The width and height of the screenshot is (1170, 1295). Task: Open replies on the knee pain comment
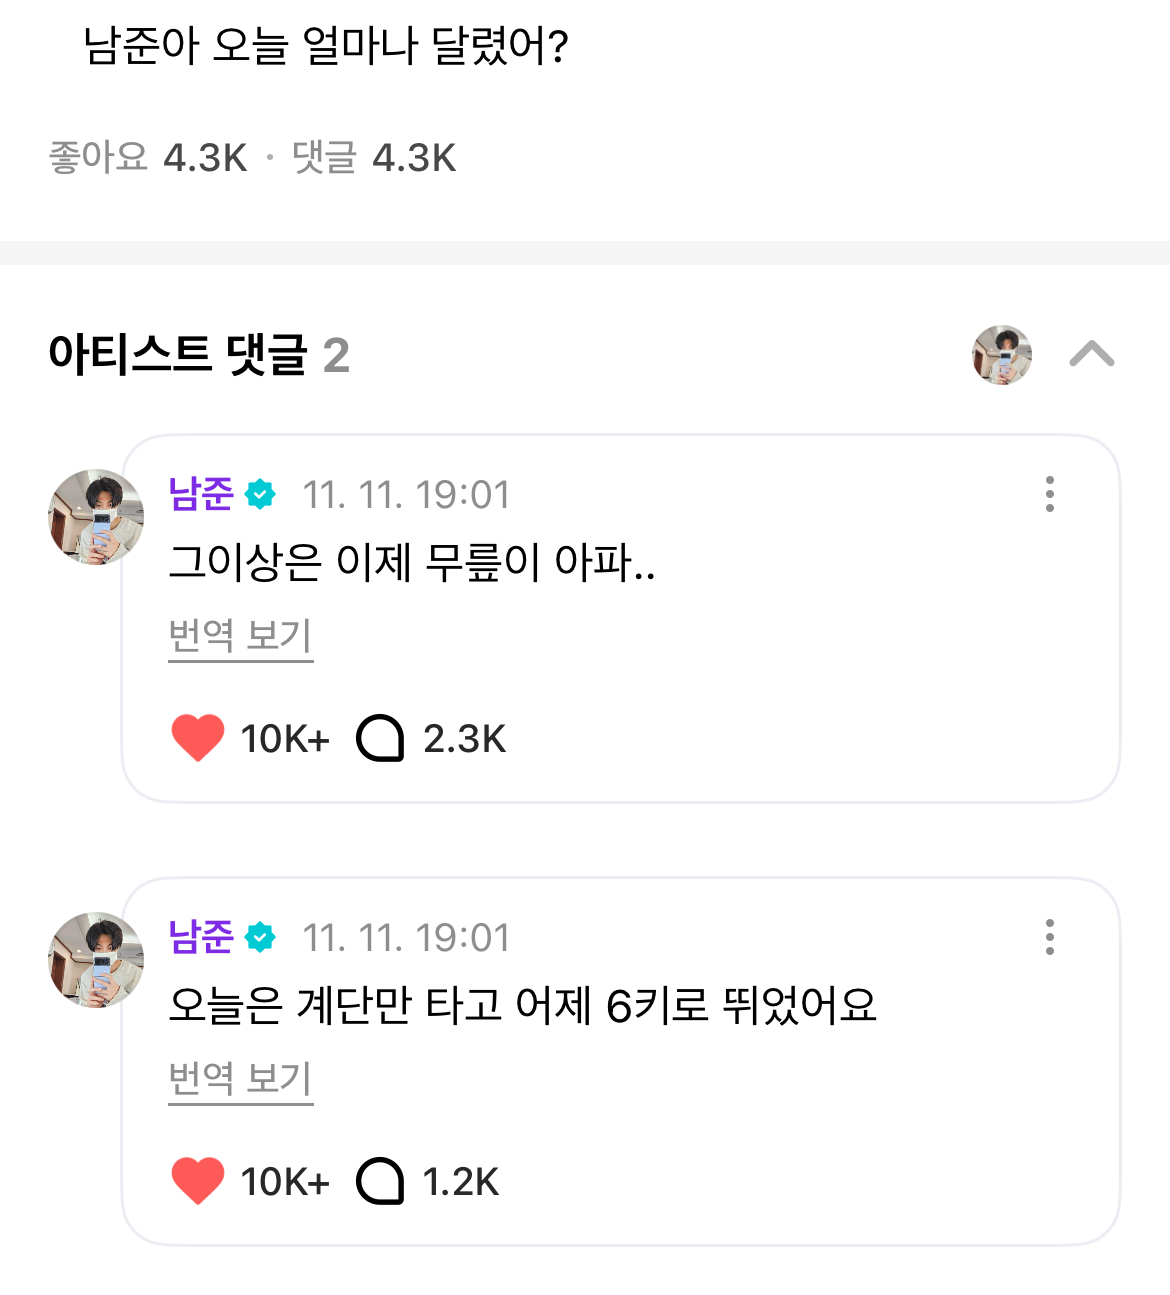(381, 739)
